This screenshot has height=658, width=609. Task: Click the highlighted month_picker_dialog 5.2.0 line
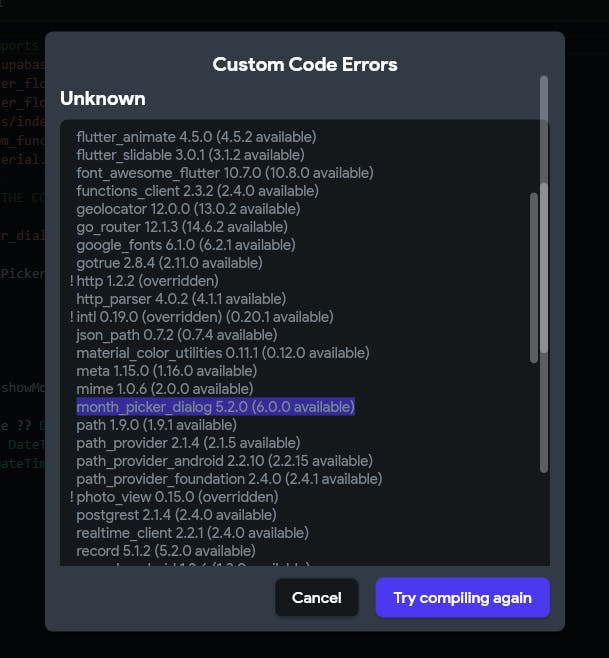(x=215, y=407)
